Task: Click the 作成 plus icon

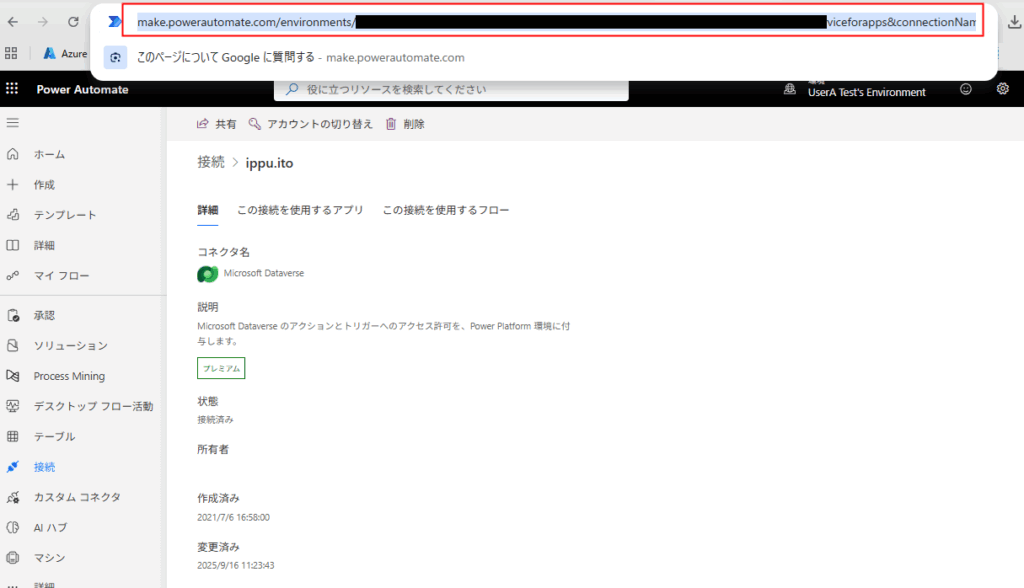Action: [x=12, y=185]
